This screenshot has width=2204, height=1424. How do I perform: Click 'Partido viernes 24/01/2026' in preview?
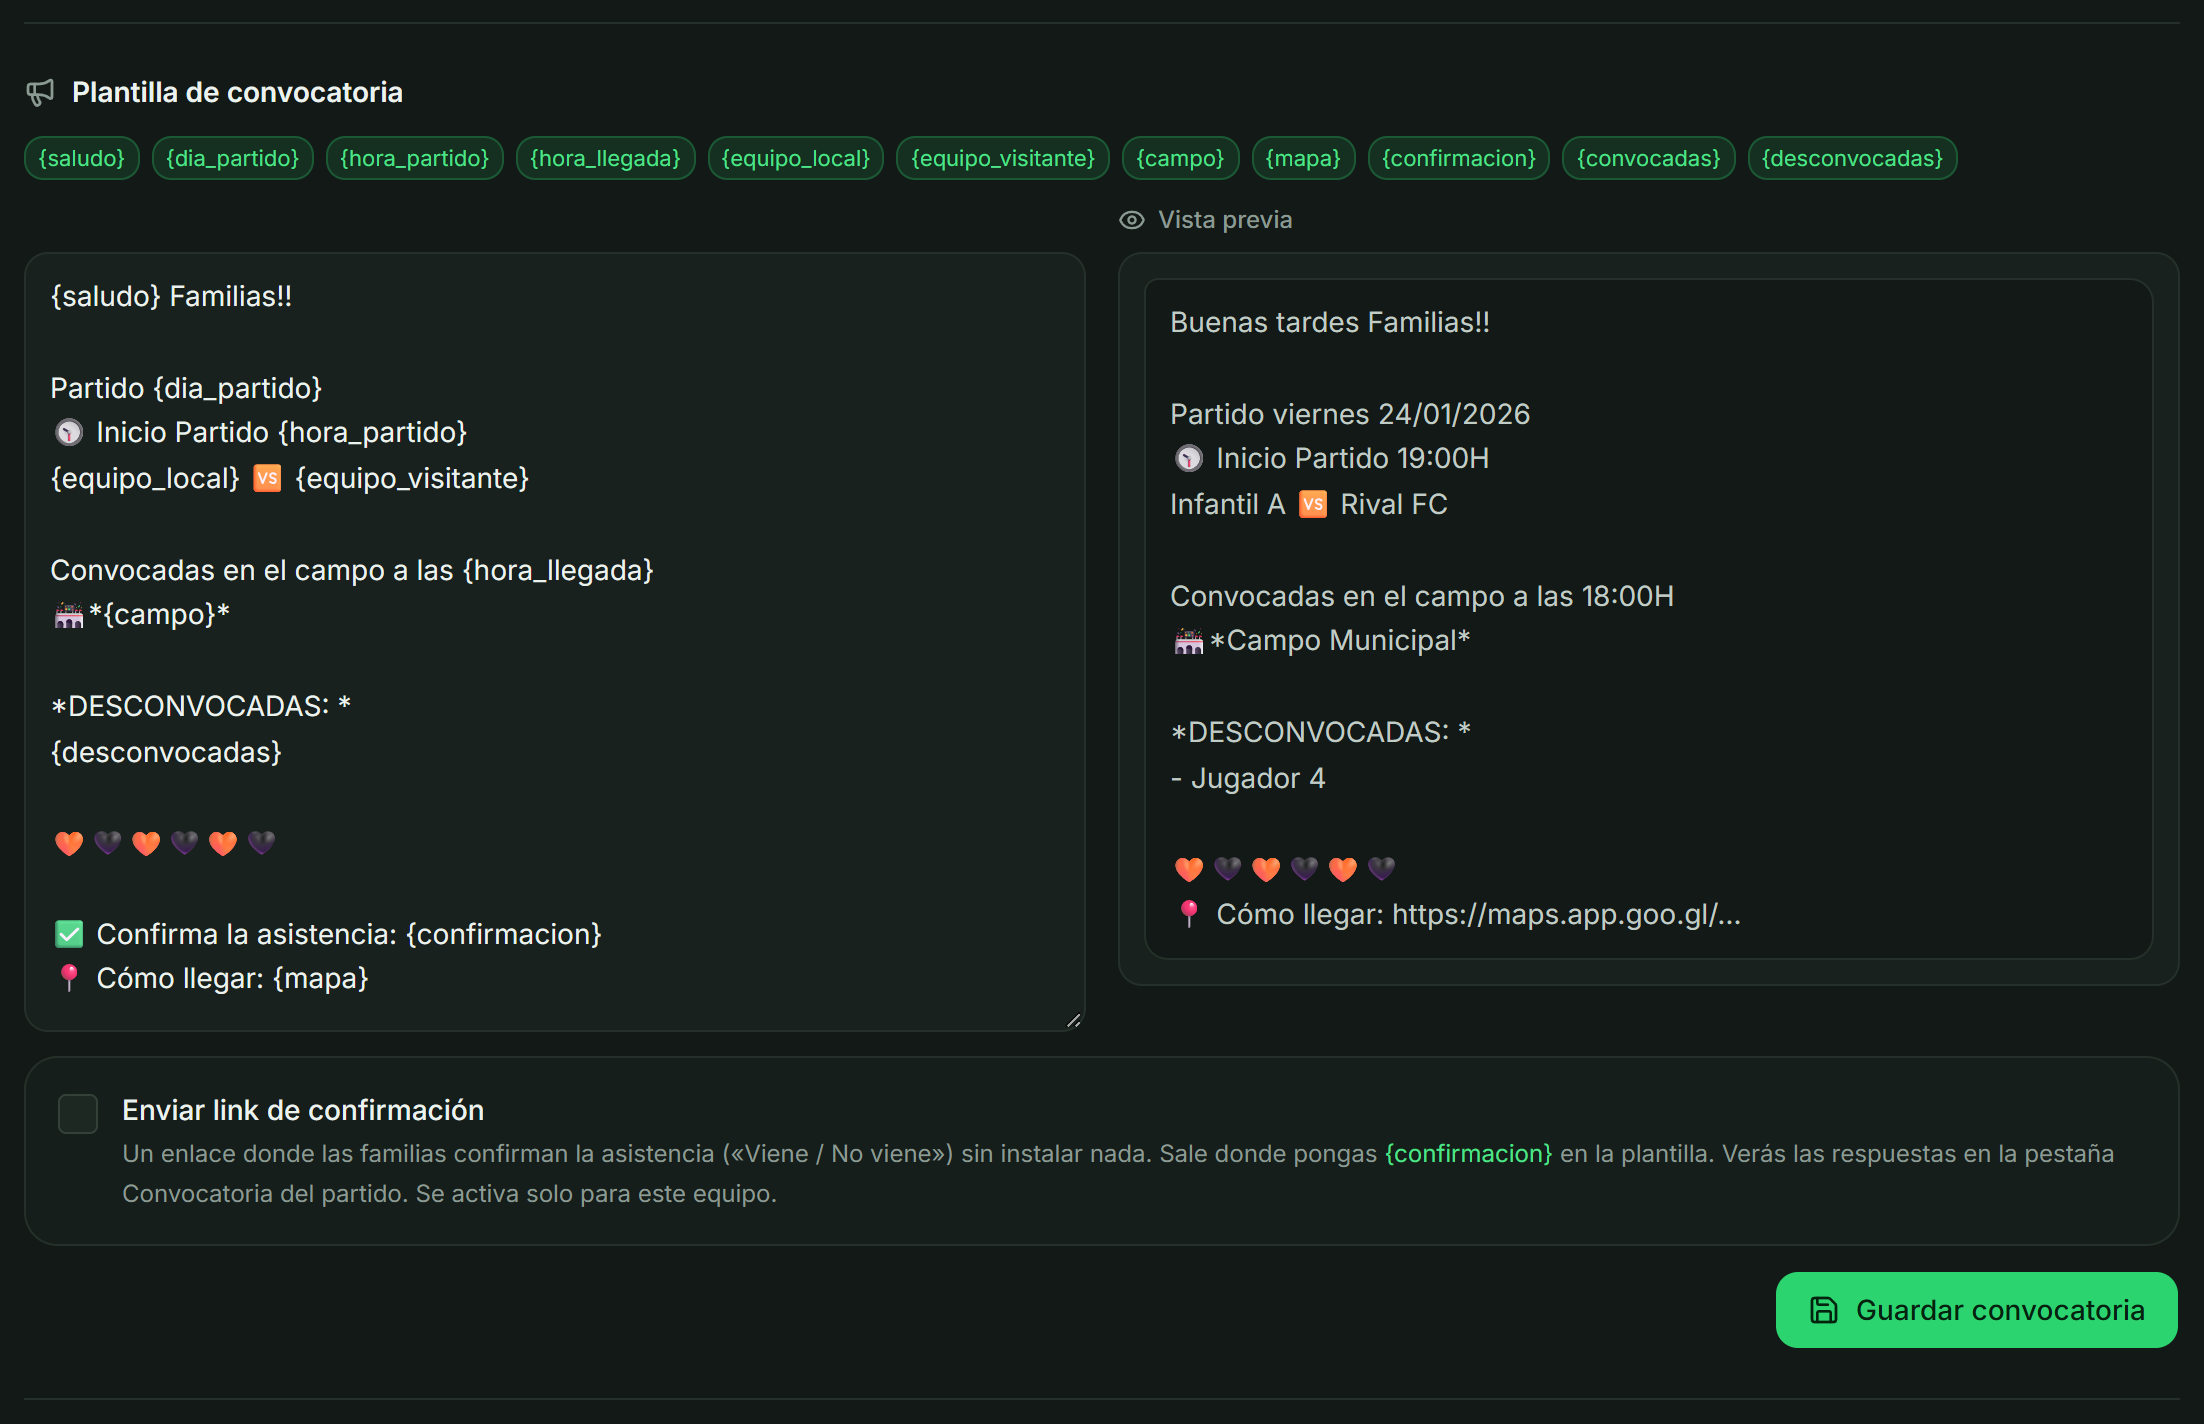(1350, 414)
